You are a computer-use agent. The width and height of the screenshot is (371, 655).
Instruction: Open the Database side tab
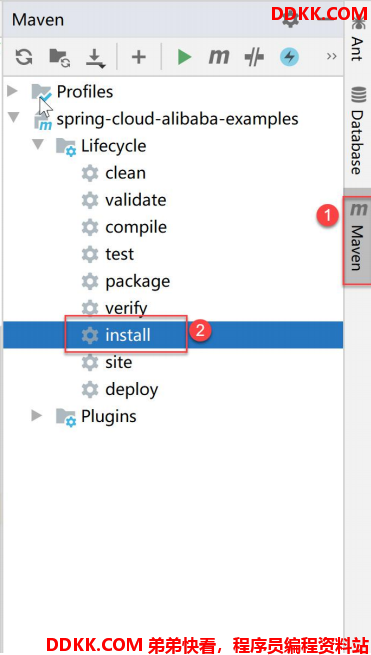(357, 131)
